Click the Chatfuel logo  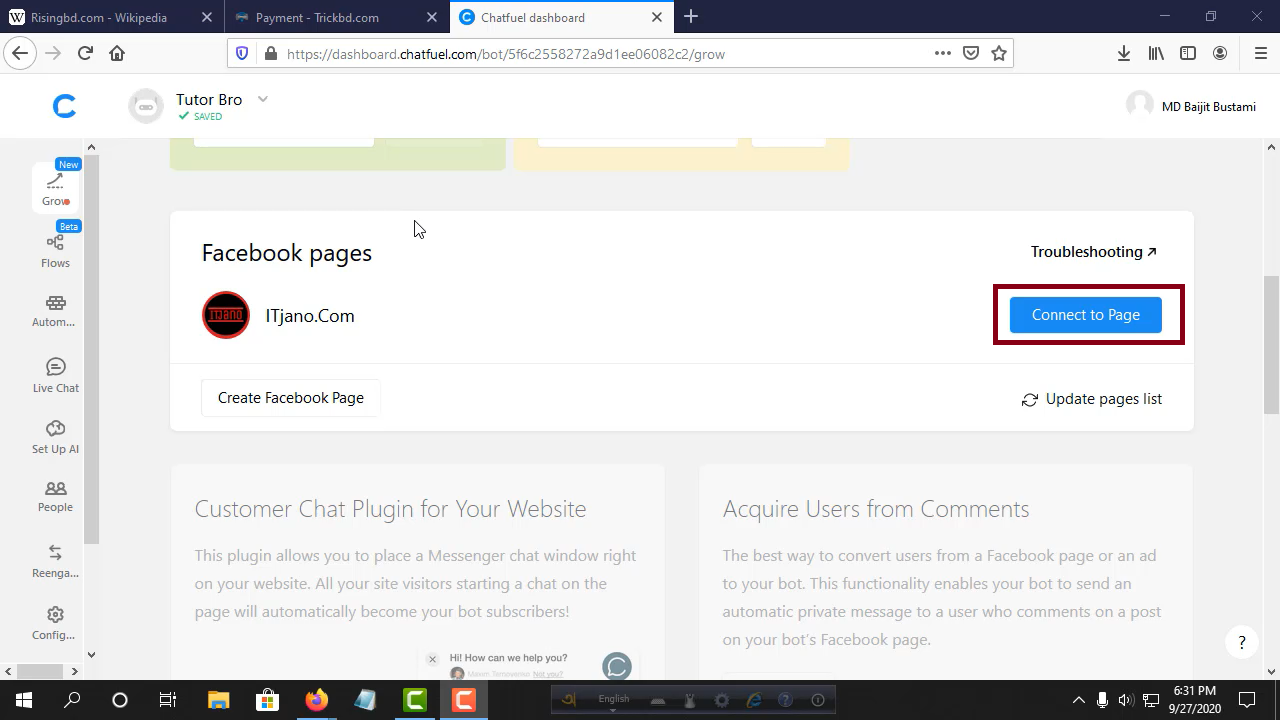[64, 106]
